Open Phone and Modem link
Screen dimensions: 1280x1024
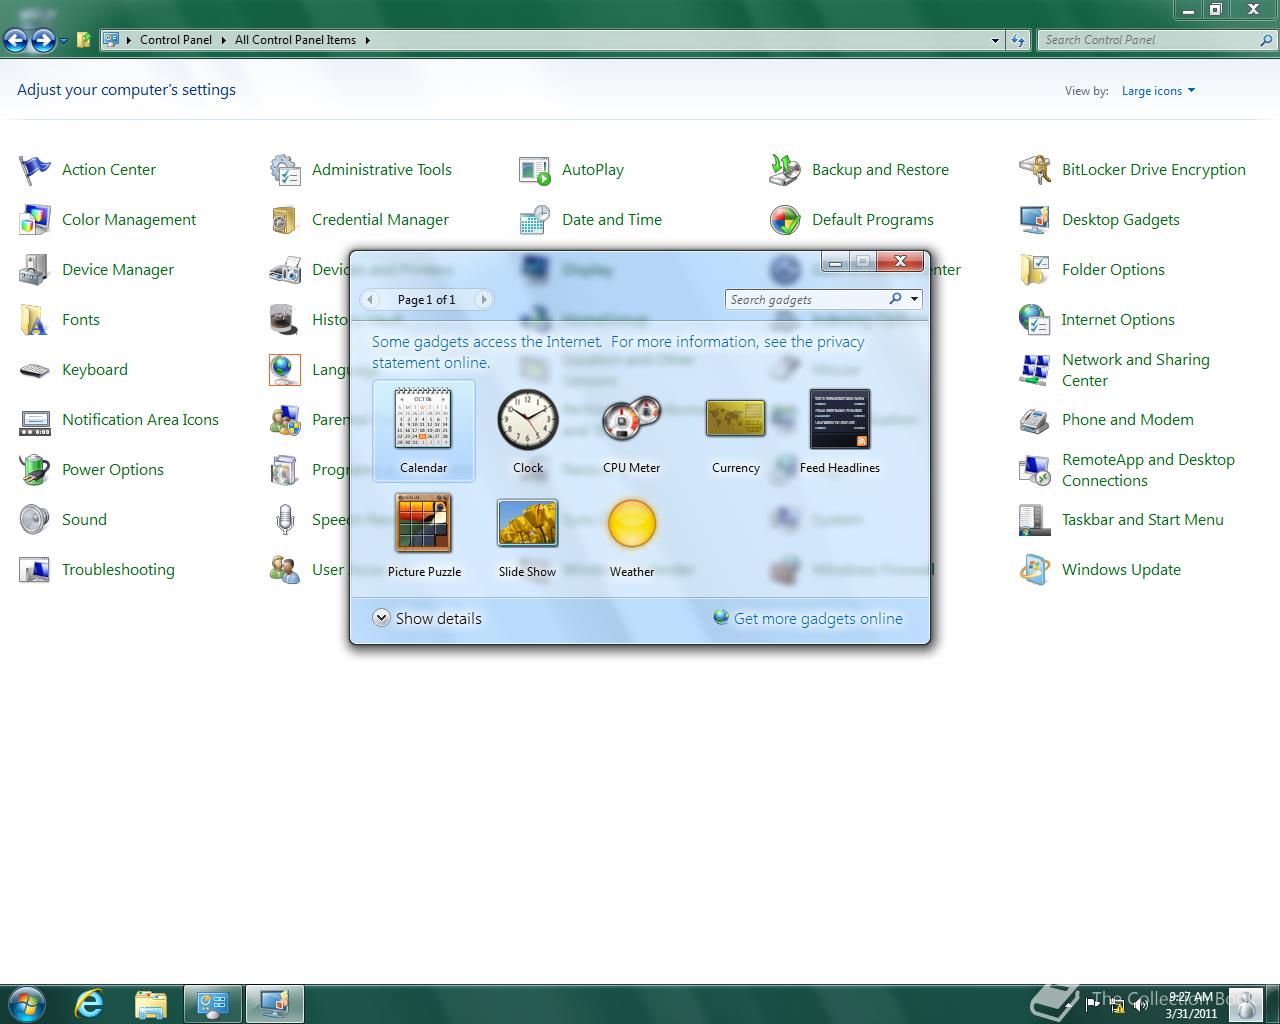1127,420
